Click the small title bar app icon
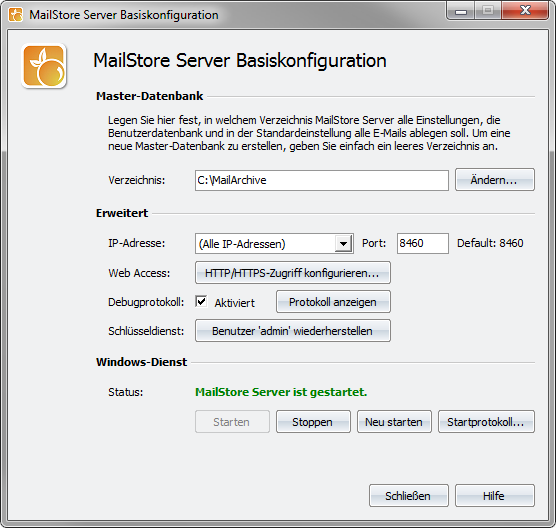This screenshot has height=528, width=556. click(x=16, y=15)
